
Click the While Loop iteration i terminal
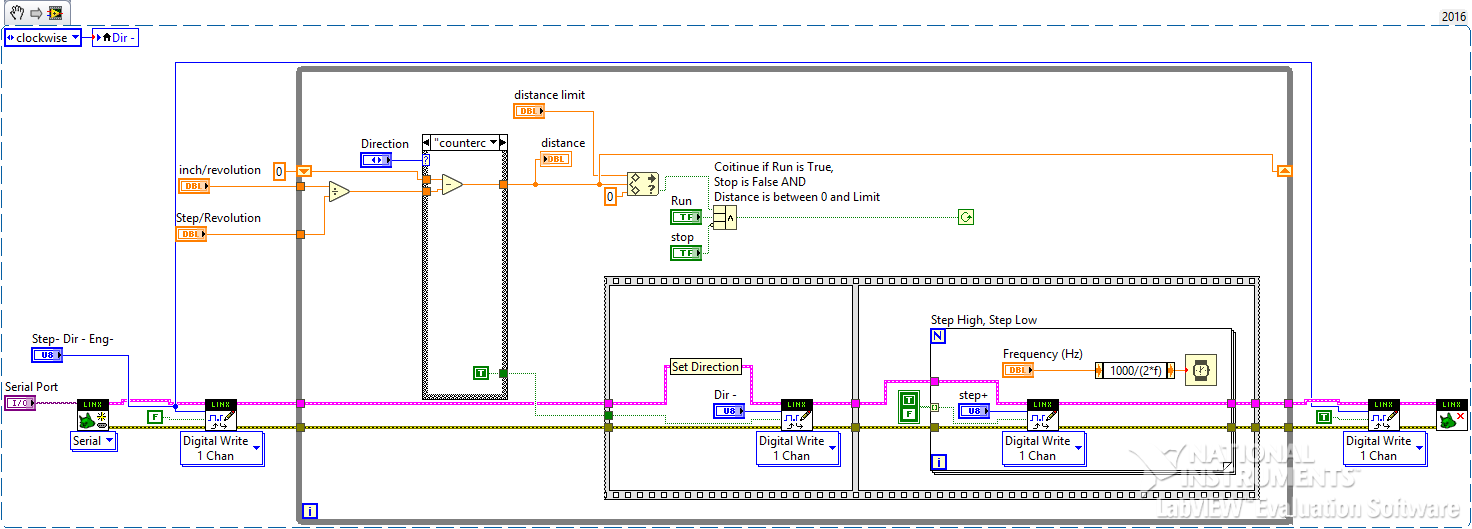[x=310, y=511]
